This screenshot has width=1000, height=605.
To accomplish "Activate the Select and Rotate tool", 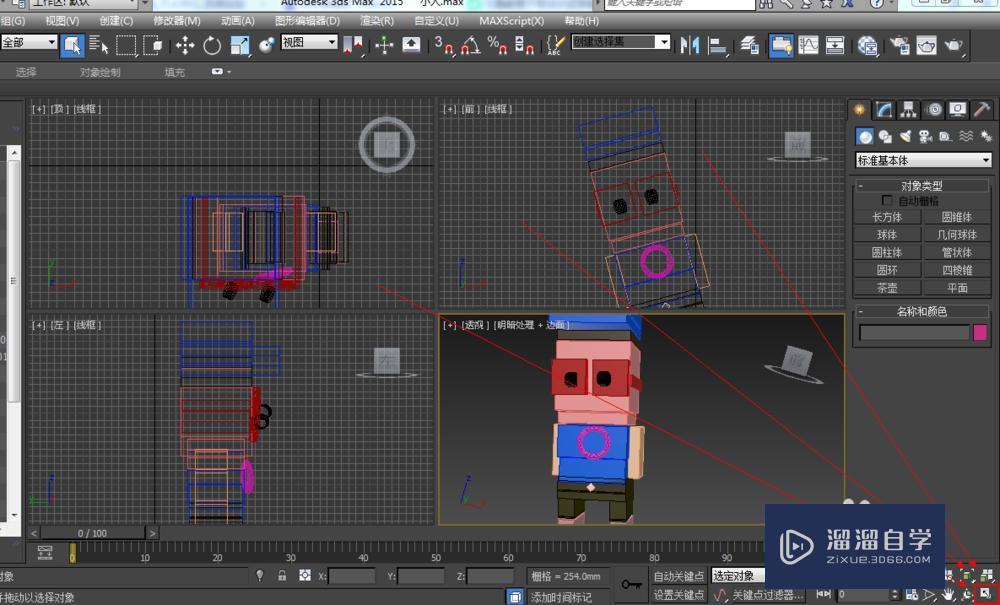I will (211, 44).
